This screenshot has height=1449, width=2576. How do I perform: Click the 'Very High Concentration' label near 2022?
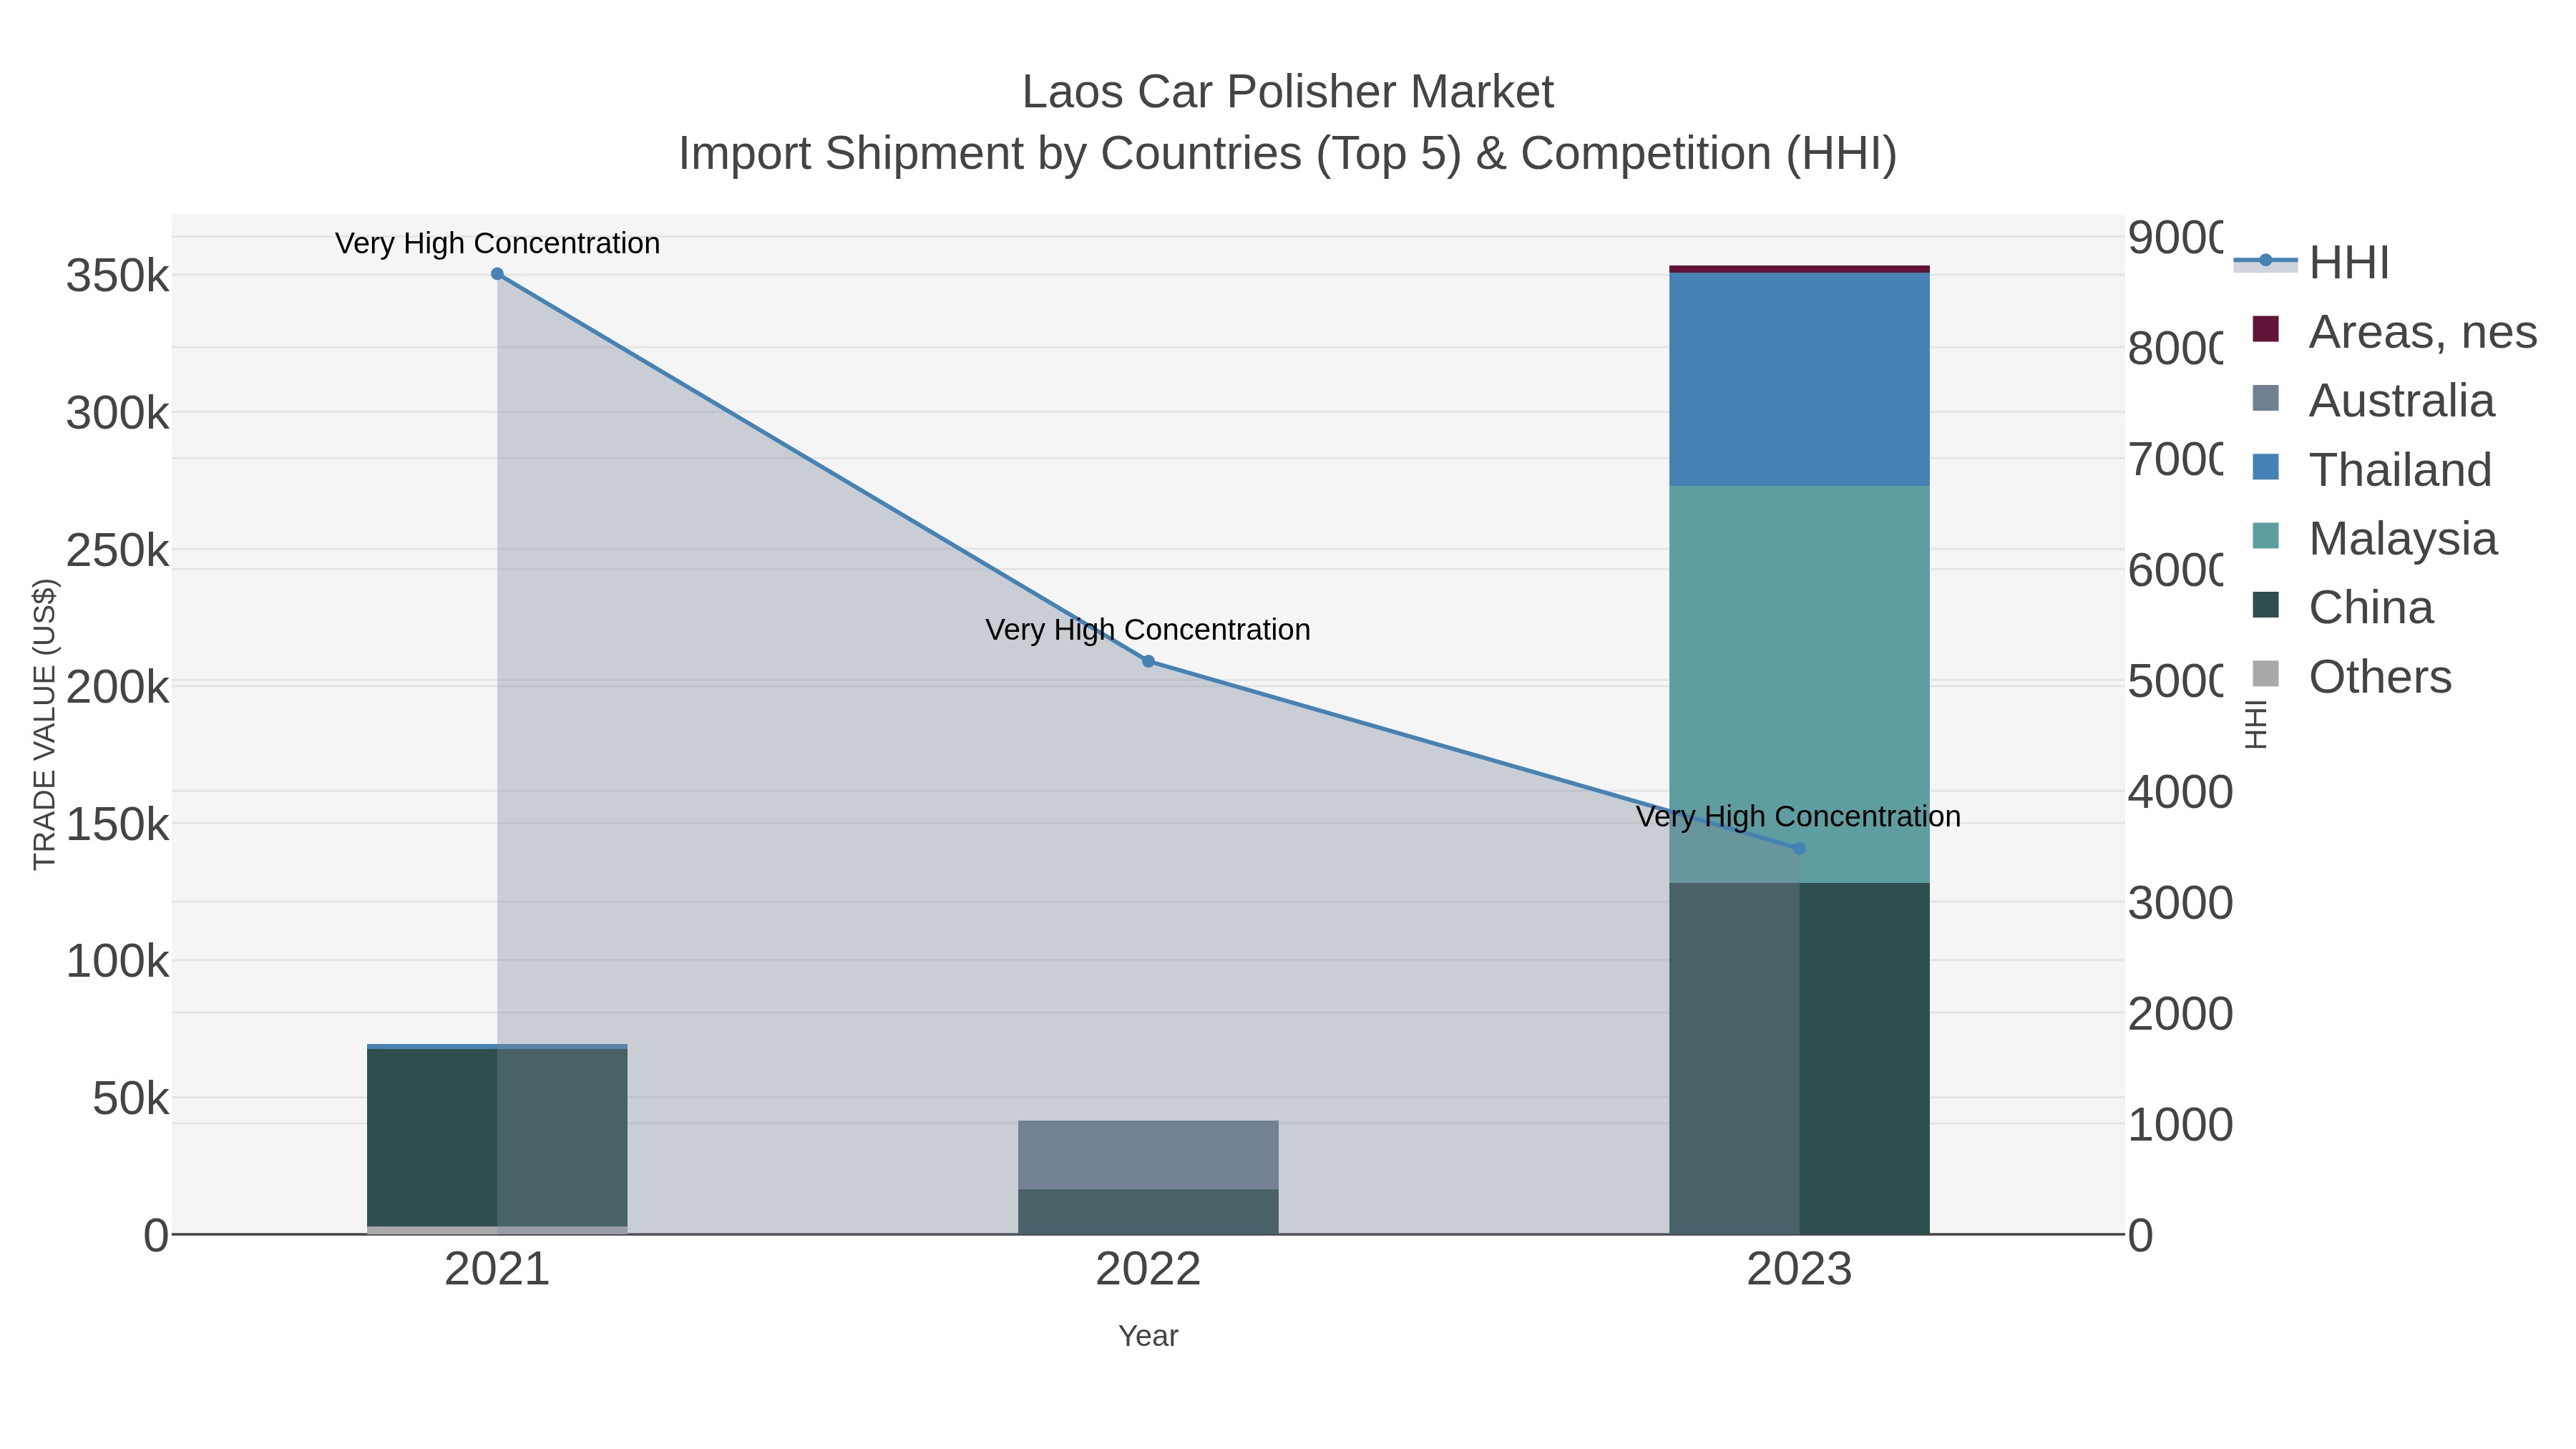pos(1148,630)
